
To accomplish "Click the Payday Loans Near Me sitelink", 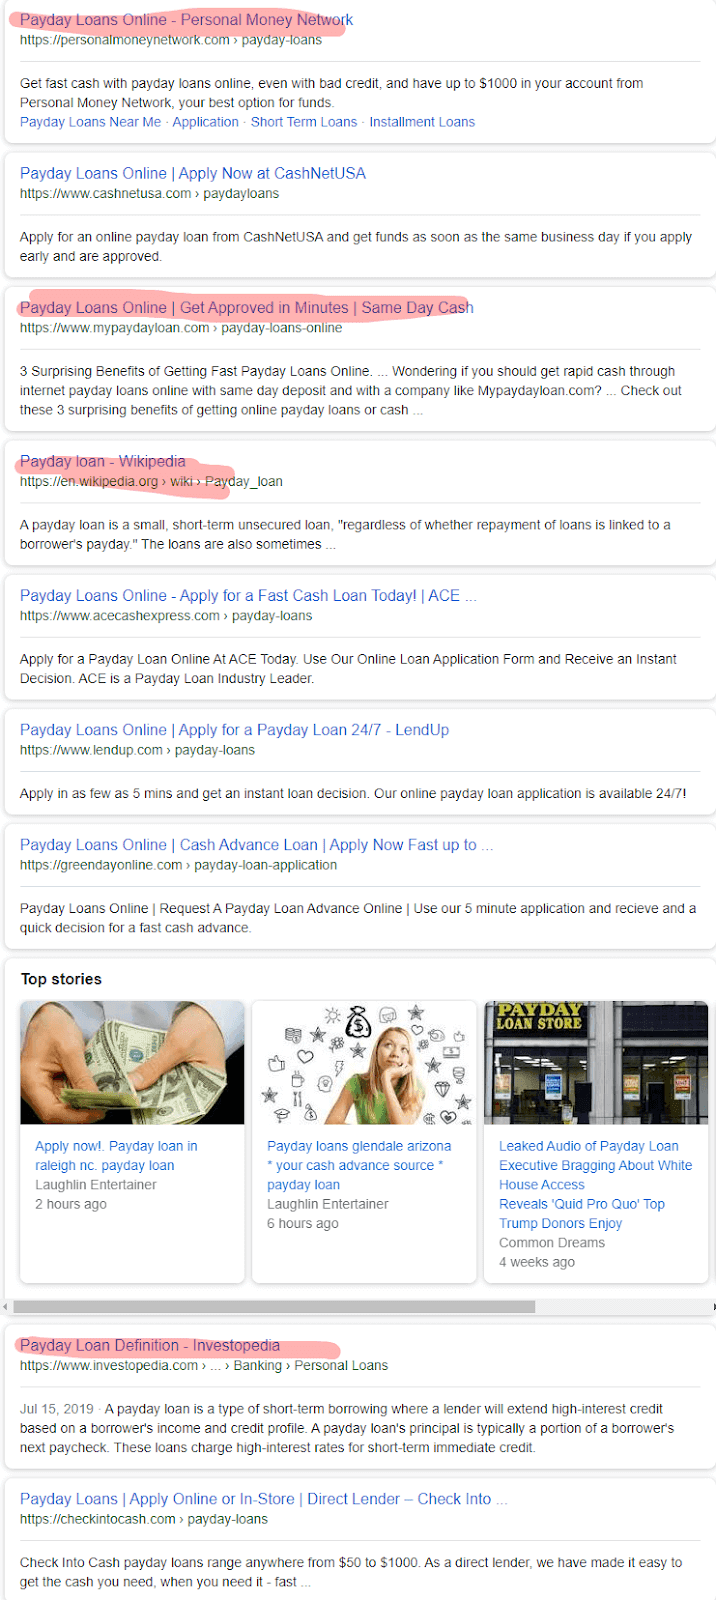I will click(x=90, y=122).
